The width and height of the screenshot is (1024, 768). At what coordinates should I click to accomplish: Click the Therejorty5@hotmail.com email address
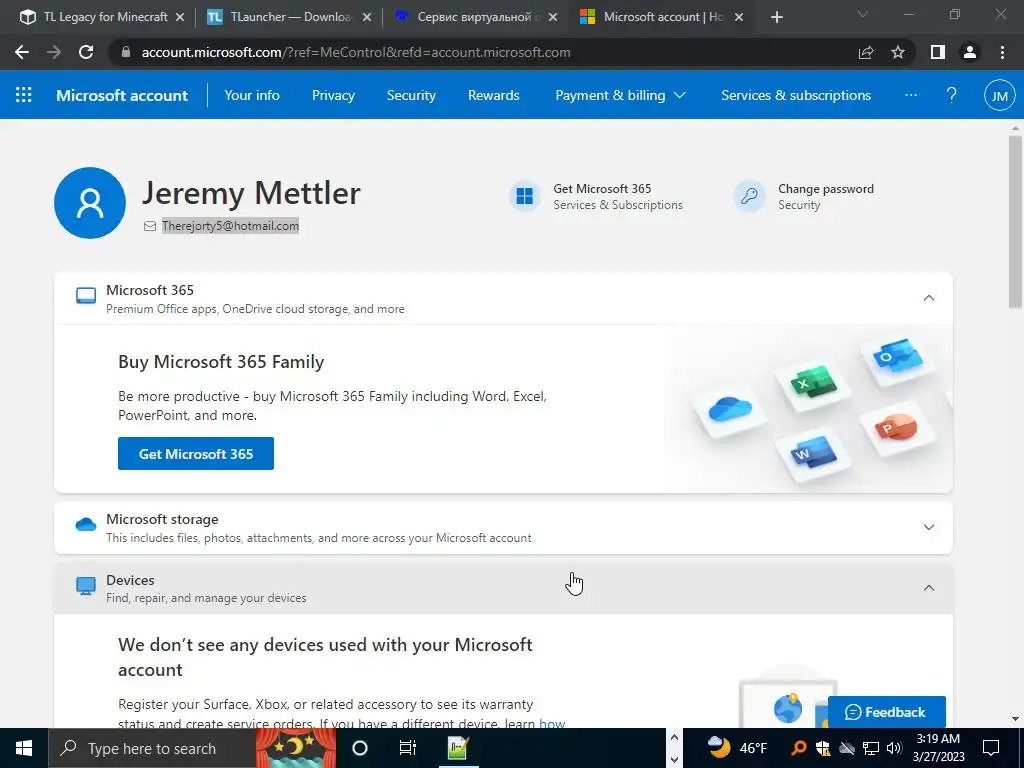point(231,226)
